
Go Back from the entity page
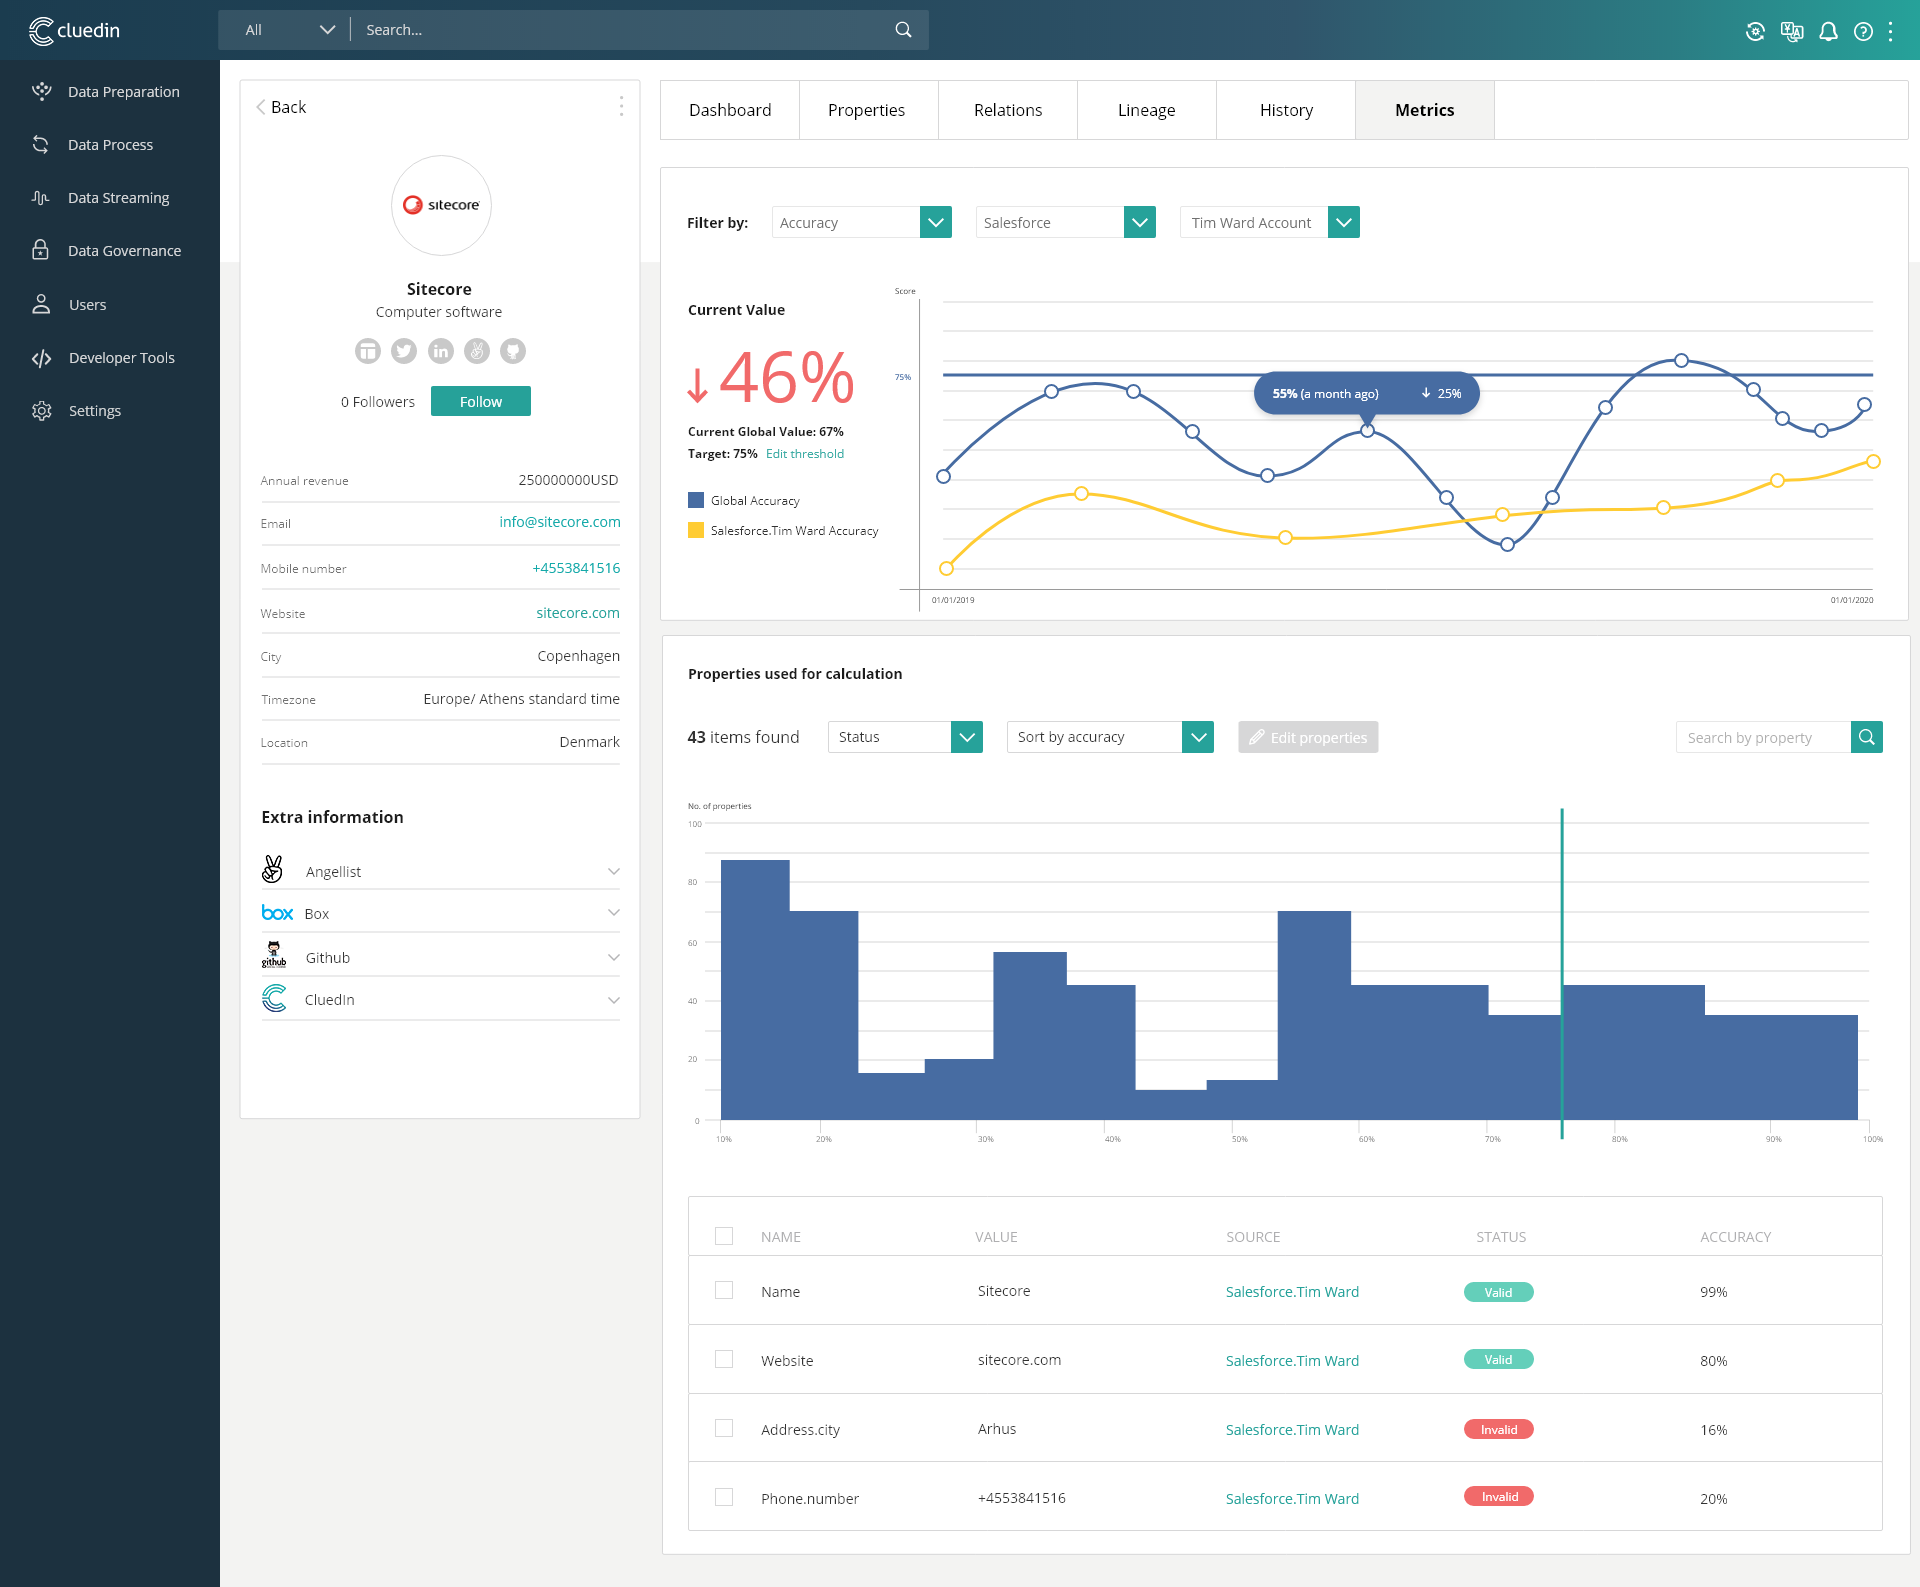281,107
